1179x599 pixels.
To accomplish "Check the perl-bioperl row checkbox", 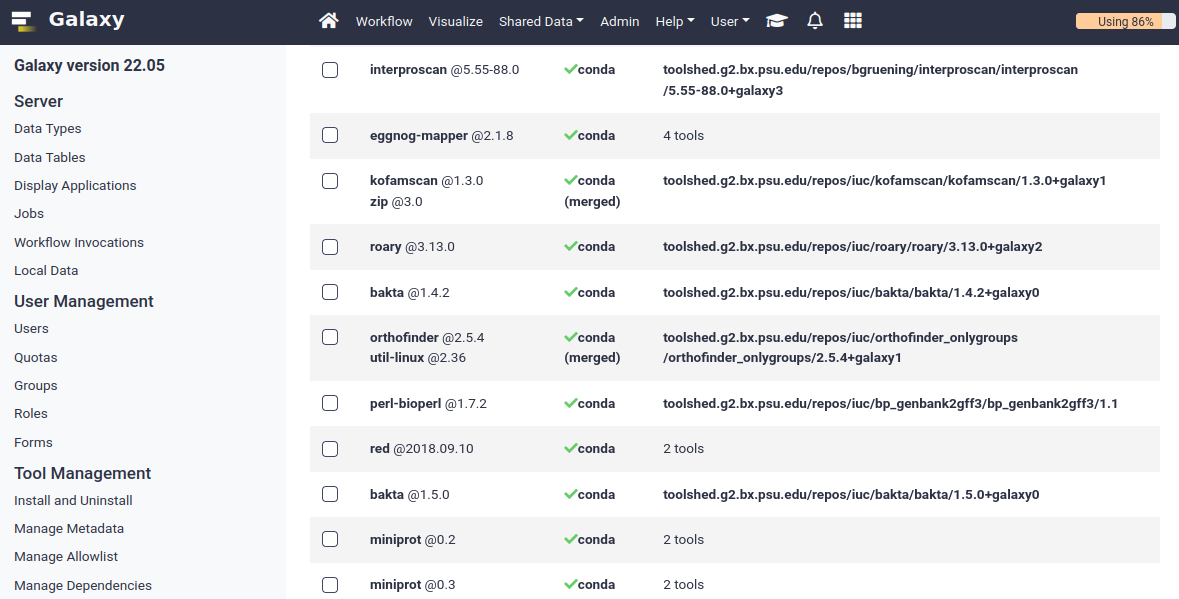I will coord(330,404).
